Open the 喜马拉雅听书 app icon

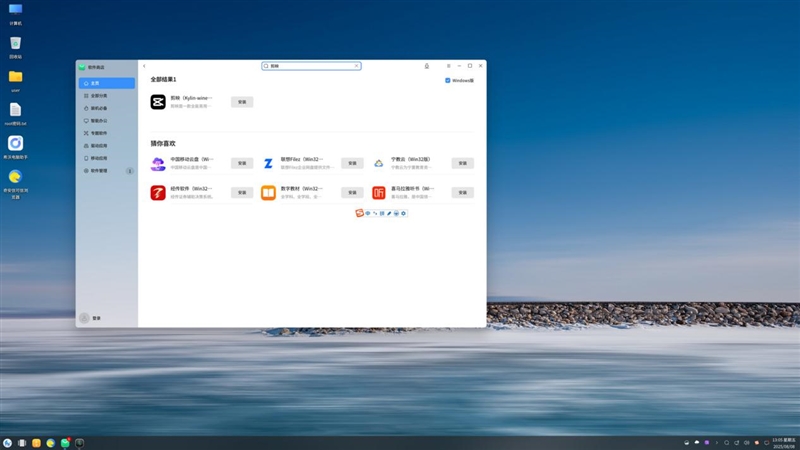point(379,193)
